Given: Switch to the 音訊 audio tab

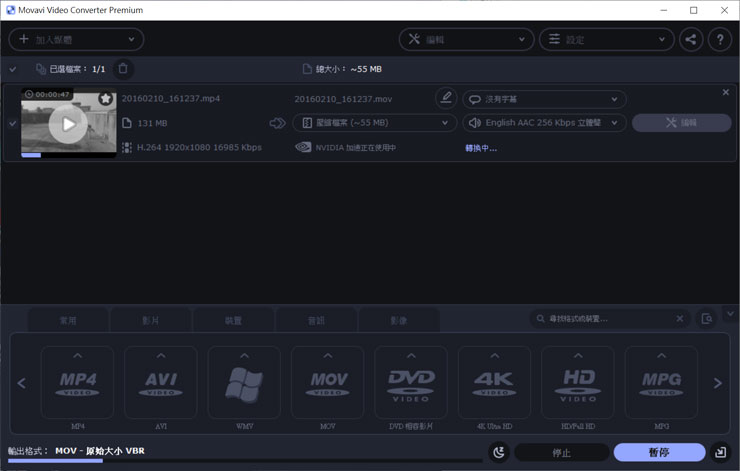Looking at the screenshot, I should tap(316, 320).
